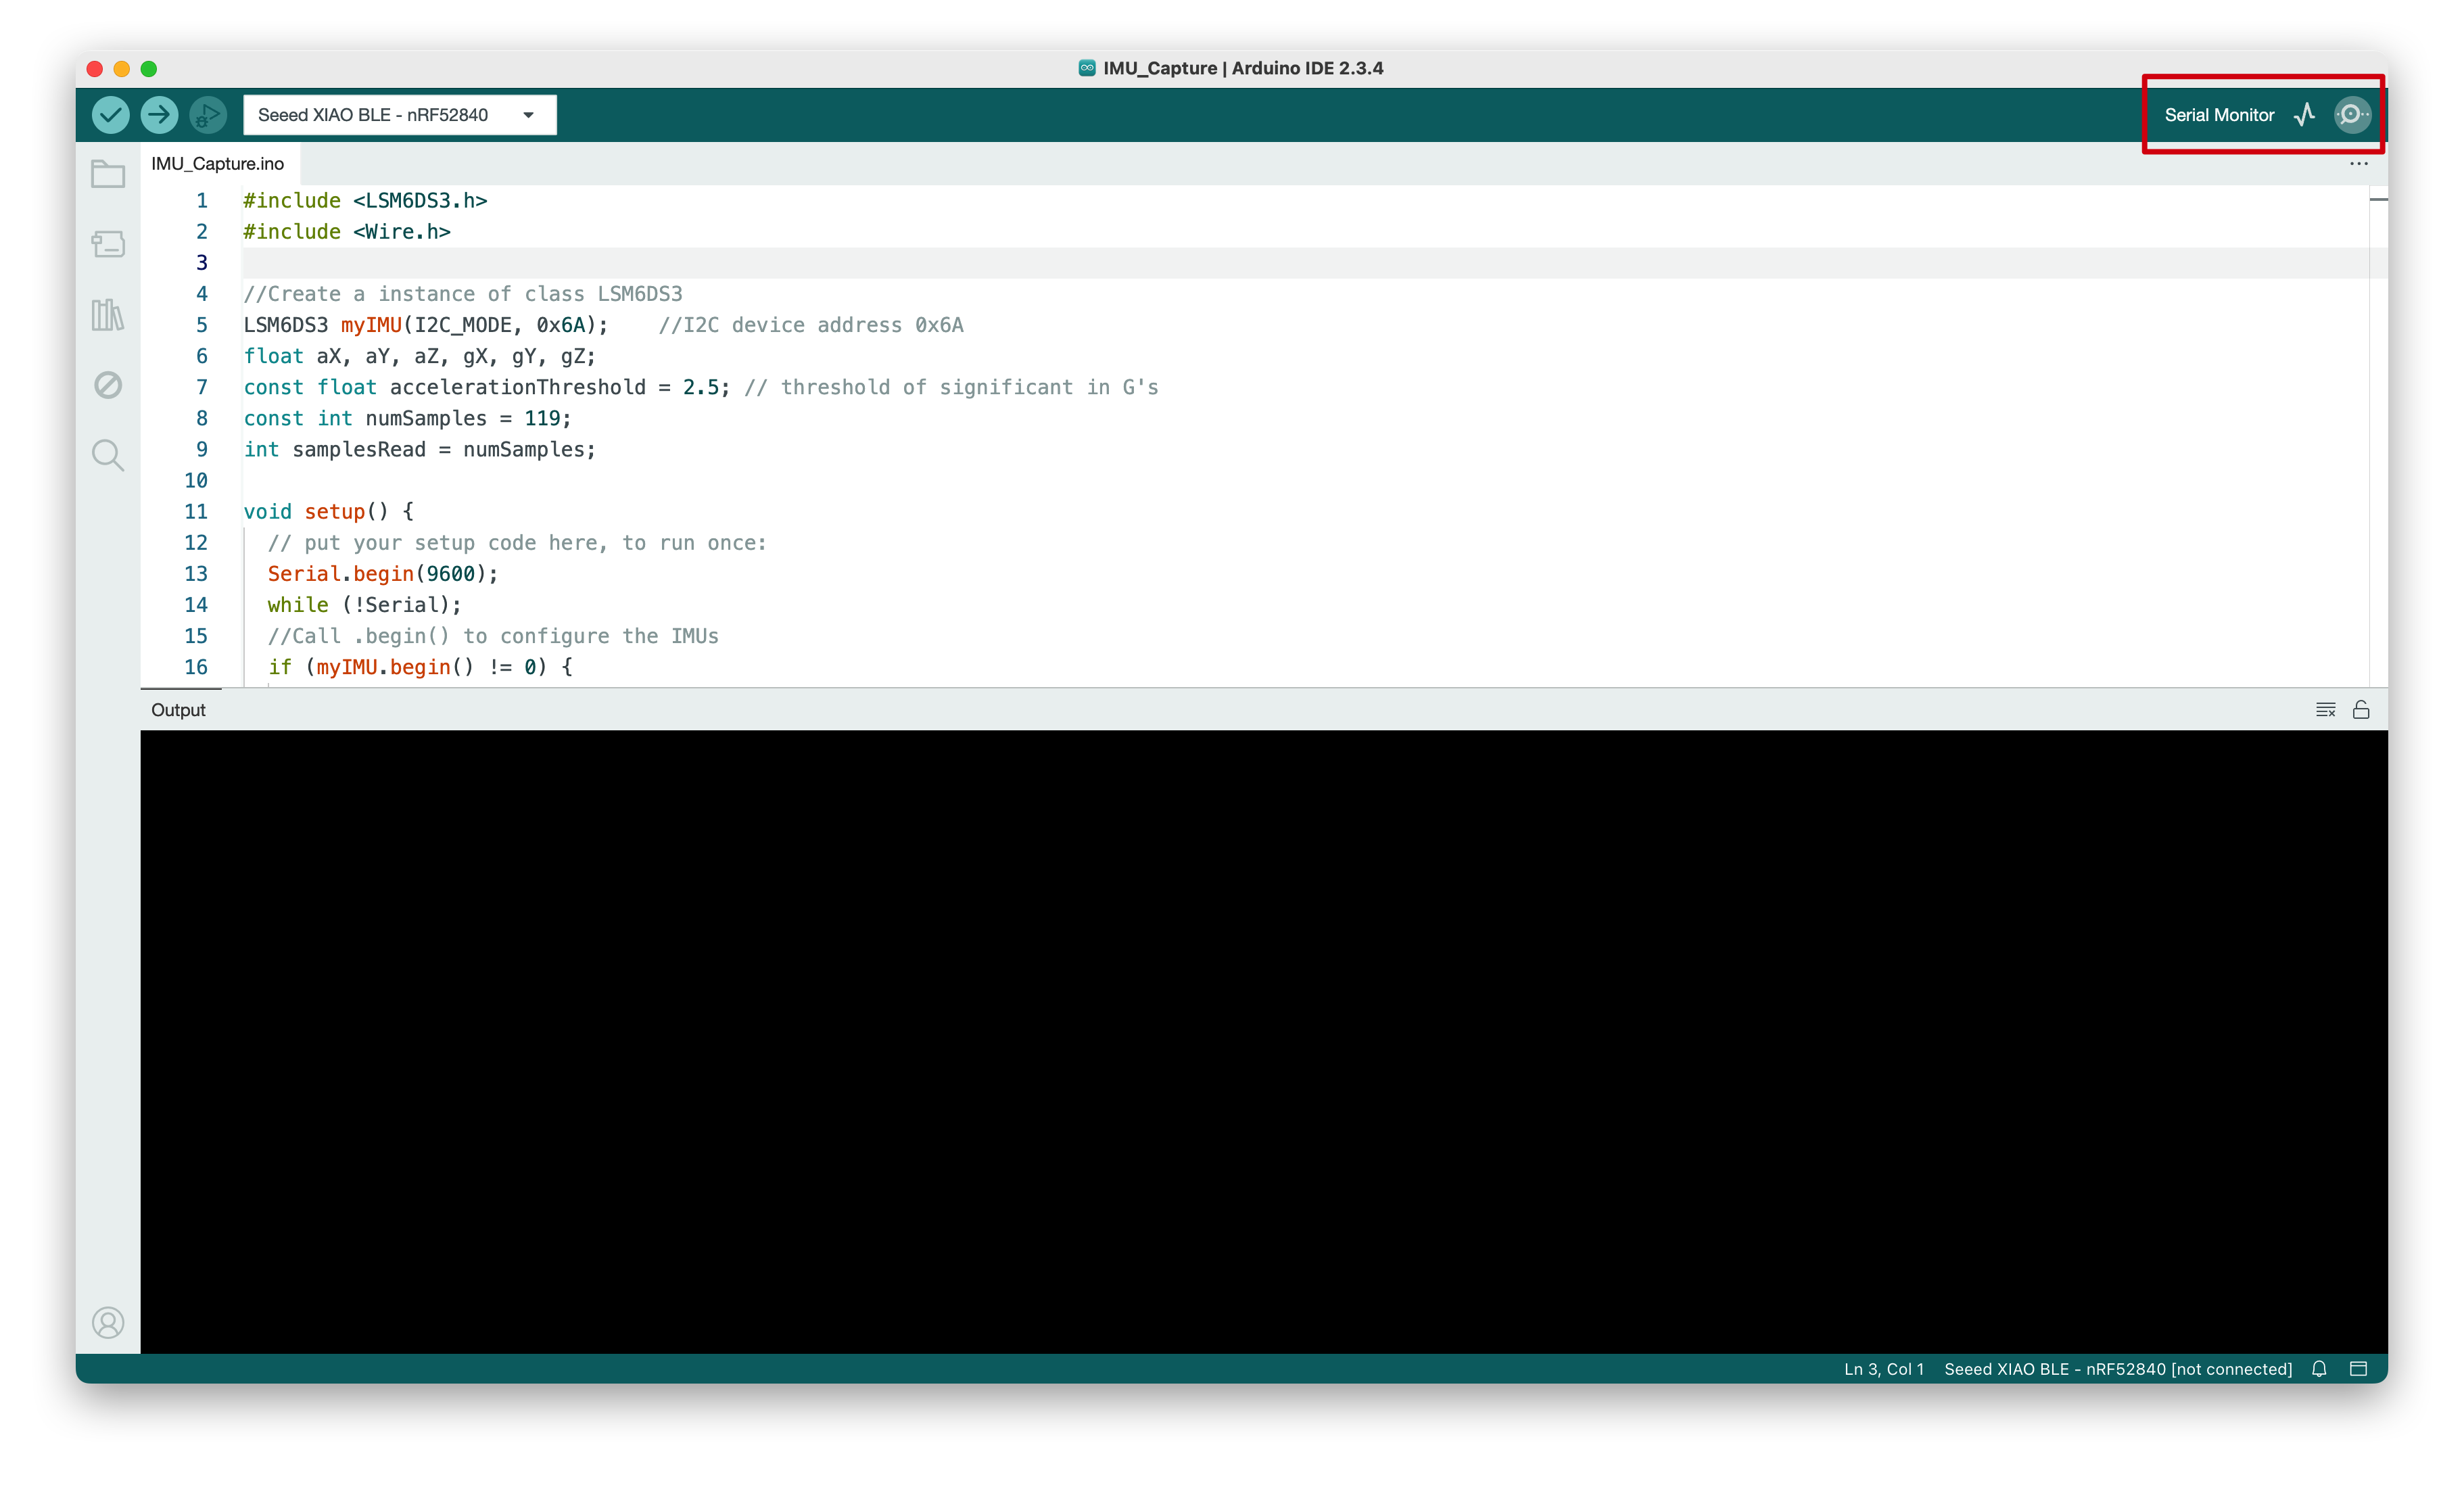Open the Serial Plotter waveform icon
The image size is (2464, 1485).
(x=2304, y=115)
